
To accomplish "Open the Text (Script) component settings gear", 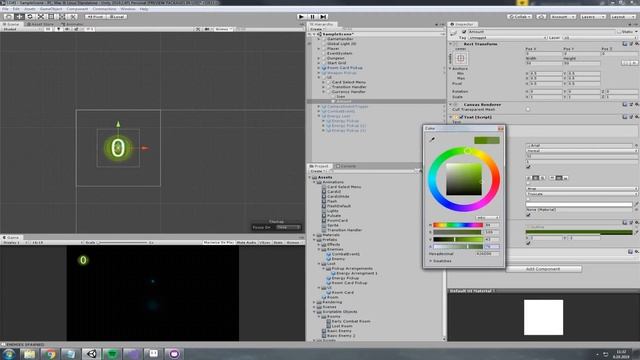I will click(636, 117).
